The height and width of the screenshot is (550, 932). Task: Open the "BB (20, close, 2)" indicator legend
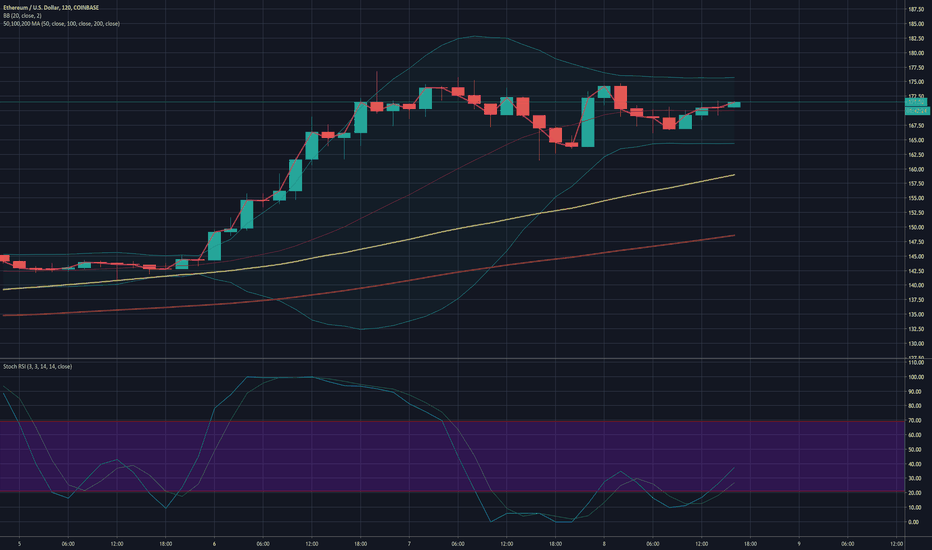(22, 15)
